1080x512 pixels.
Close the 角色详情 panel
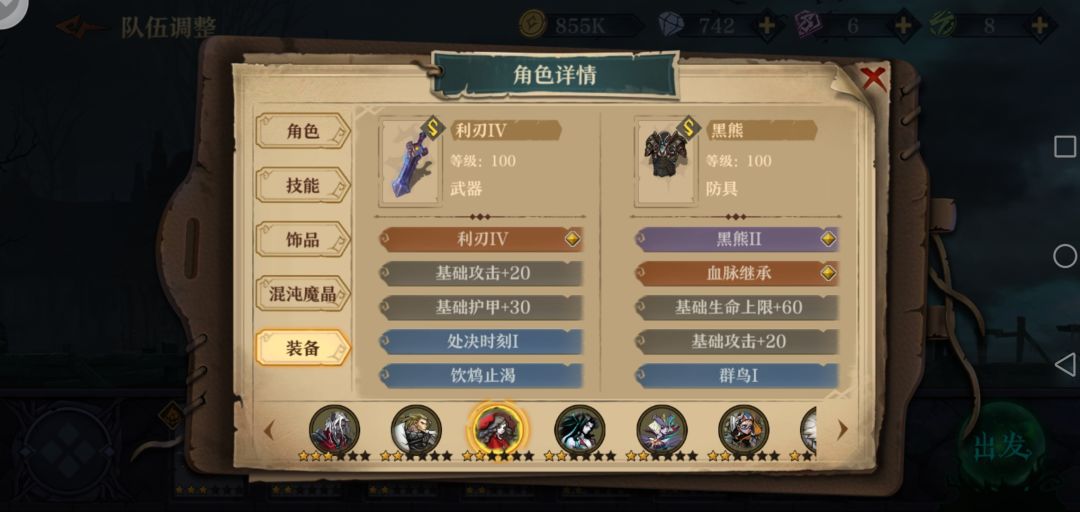pyautogui.click(x=873, y=78)
